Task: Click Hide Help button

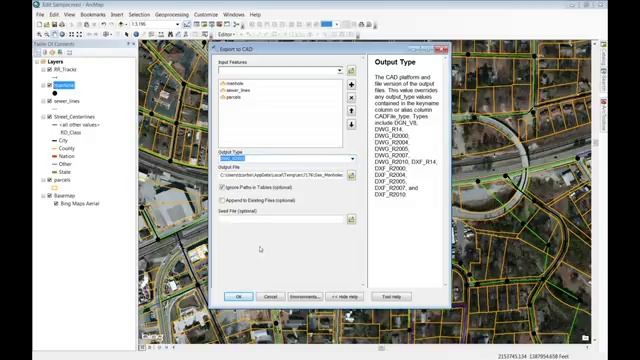Action: pyautogui.click(x=345, y=297)
